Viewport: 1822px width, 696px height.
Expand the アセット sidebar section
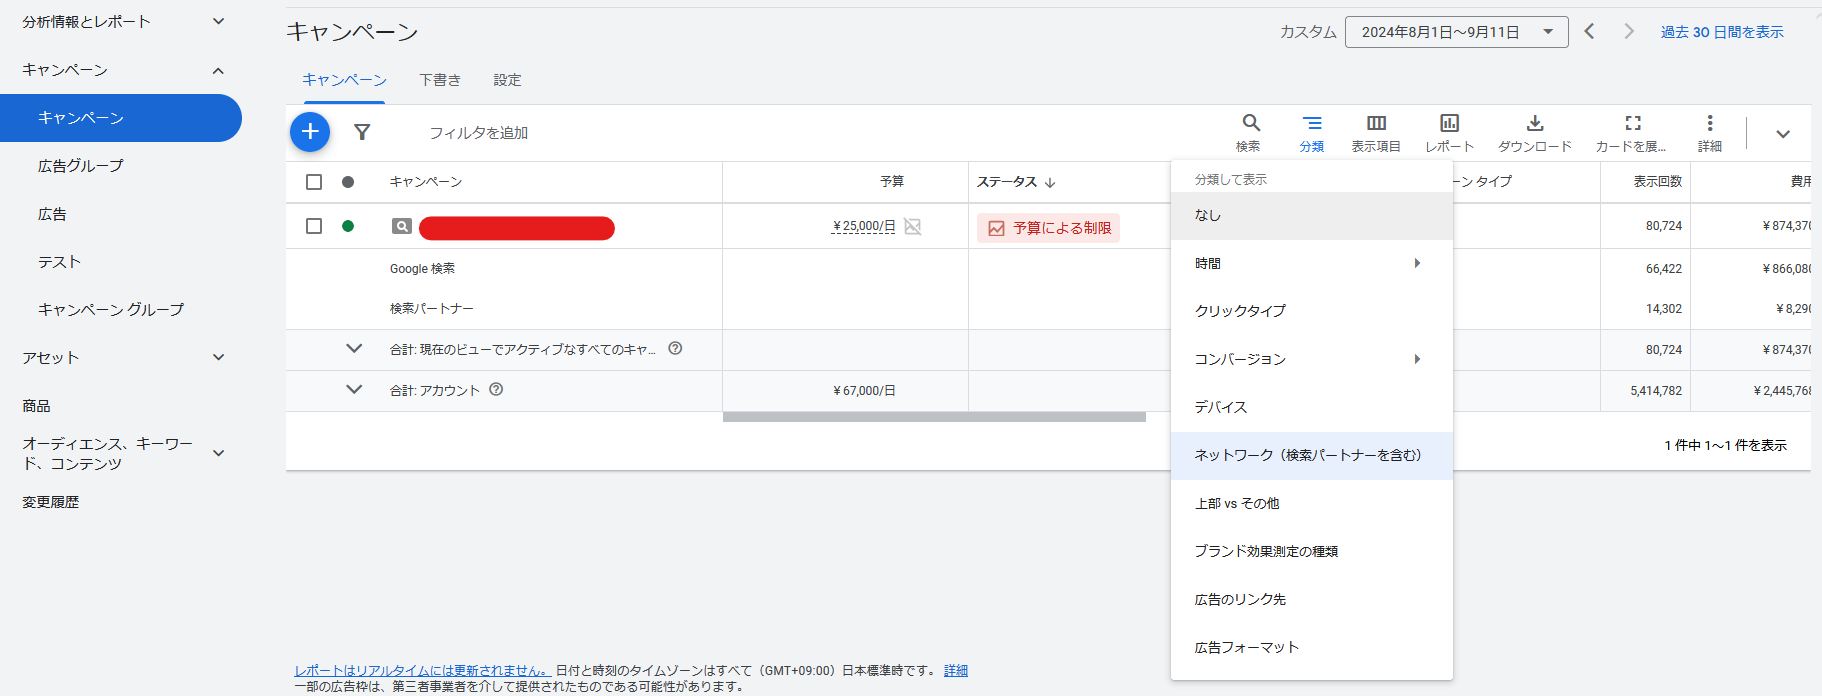[219, 357]
